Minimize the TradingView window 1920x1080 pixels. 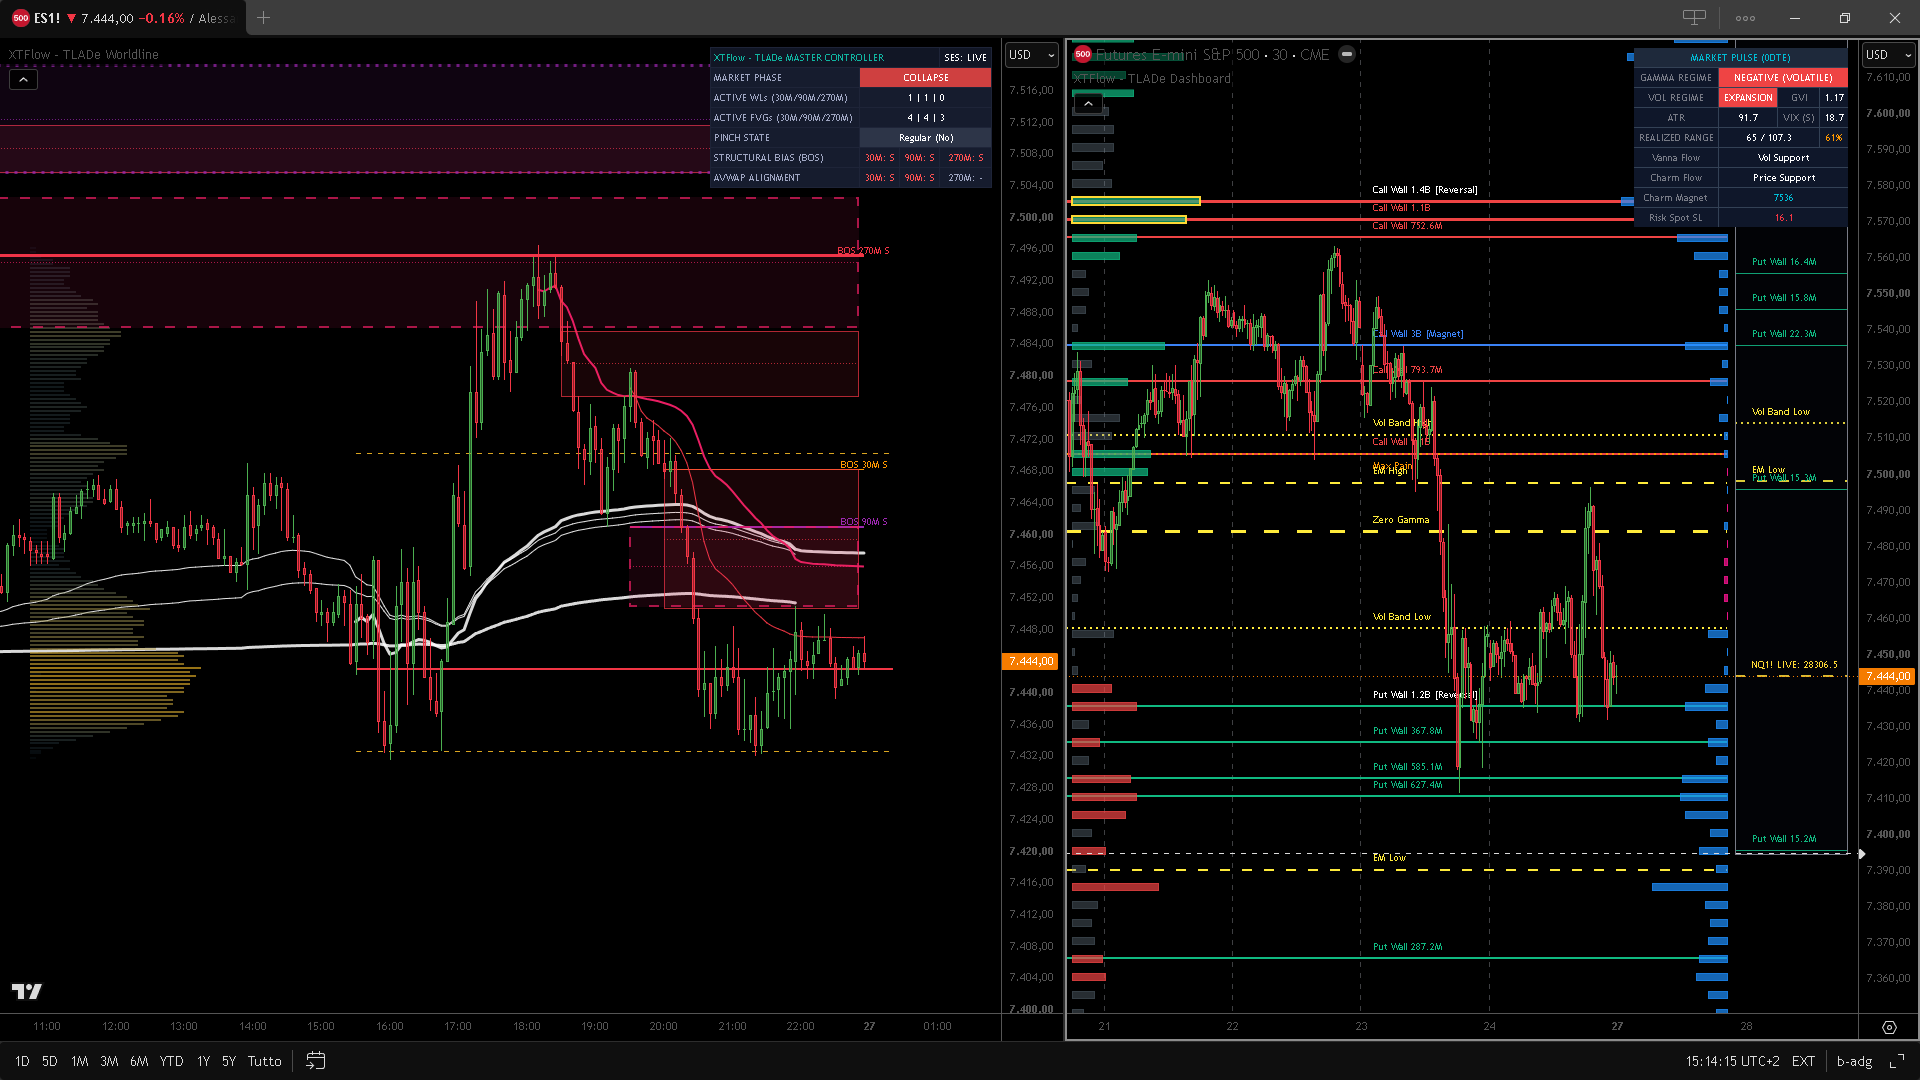1795,18
